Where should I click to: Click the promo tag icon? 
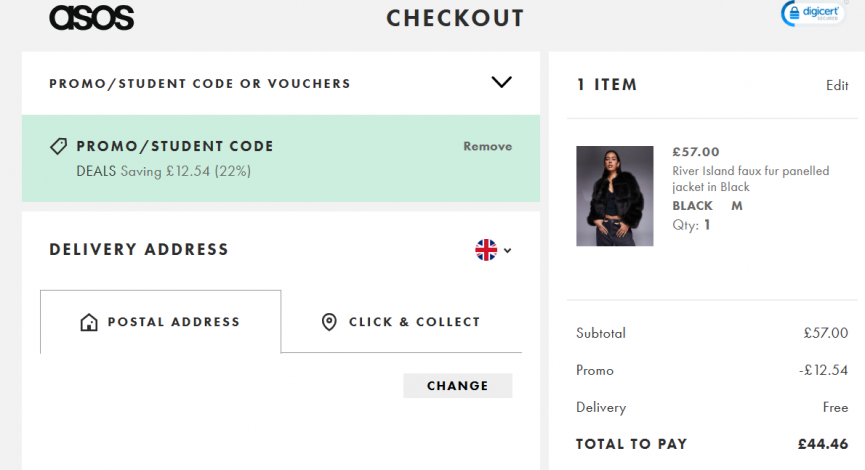click(x=59, y=146)
